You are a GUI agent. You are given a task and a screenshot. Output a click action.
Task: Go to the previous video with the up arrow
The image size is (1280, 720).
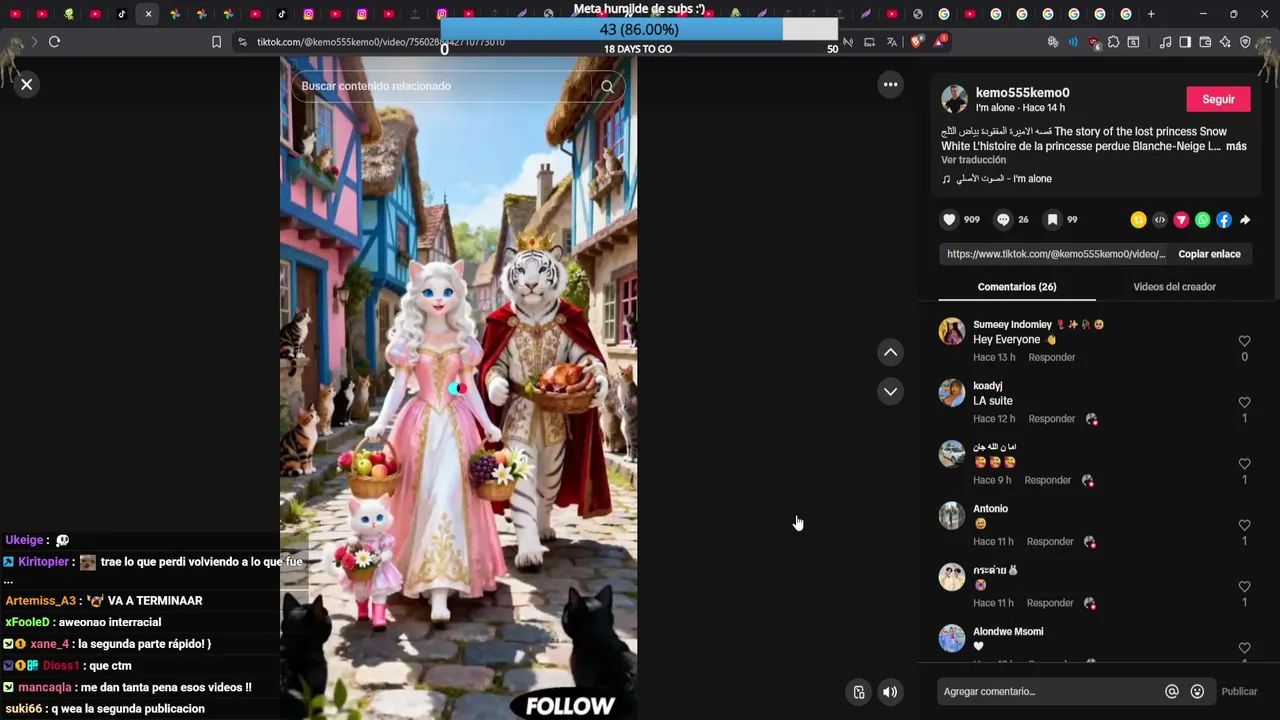point(890,352)
